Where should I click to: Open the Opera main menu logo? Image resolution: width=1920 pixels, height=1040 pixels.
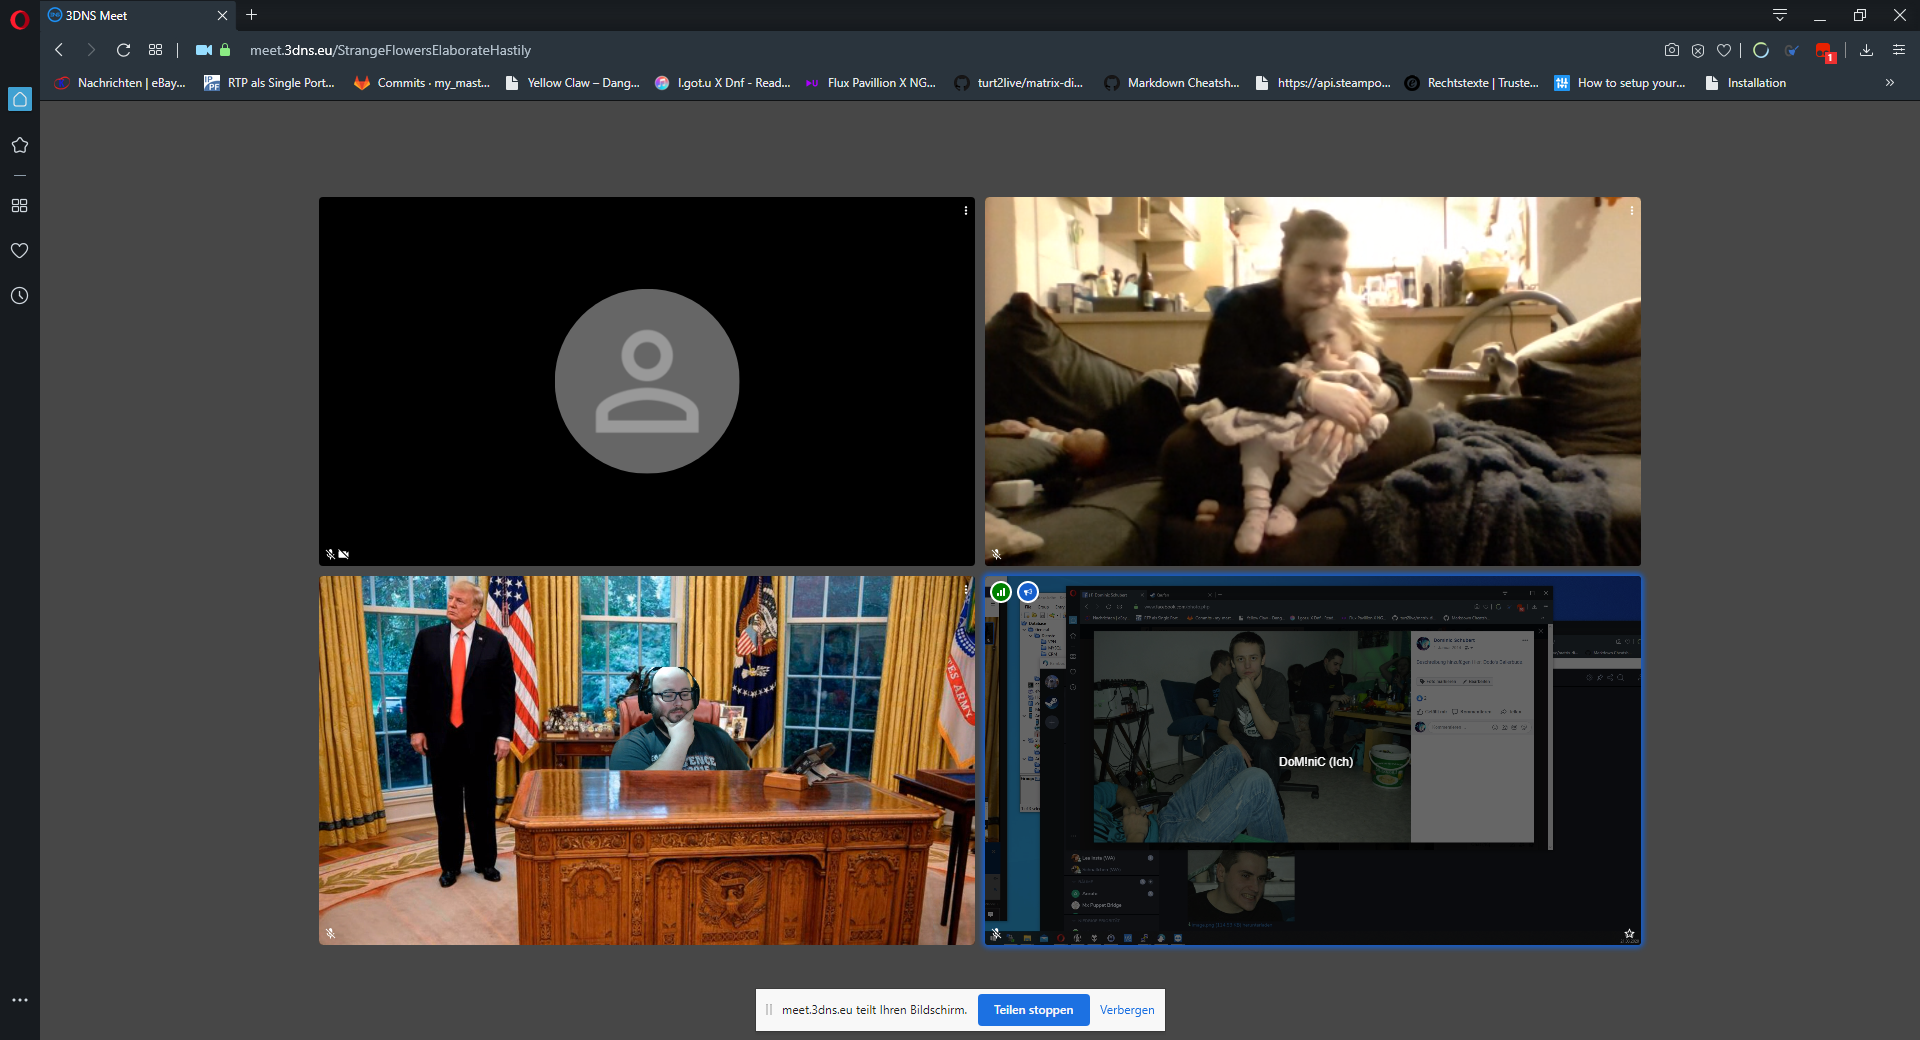point(19,19)
